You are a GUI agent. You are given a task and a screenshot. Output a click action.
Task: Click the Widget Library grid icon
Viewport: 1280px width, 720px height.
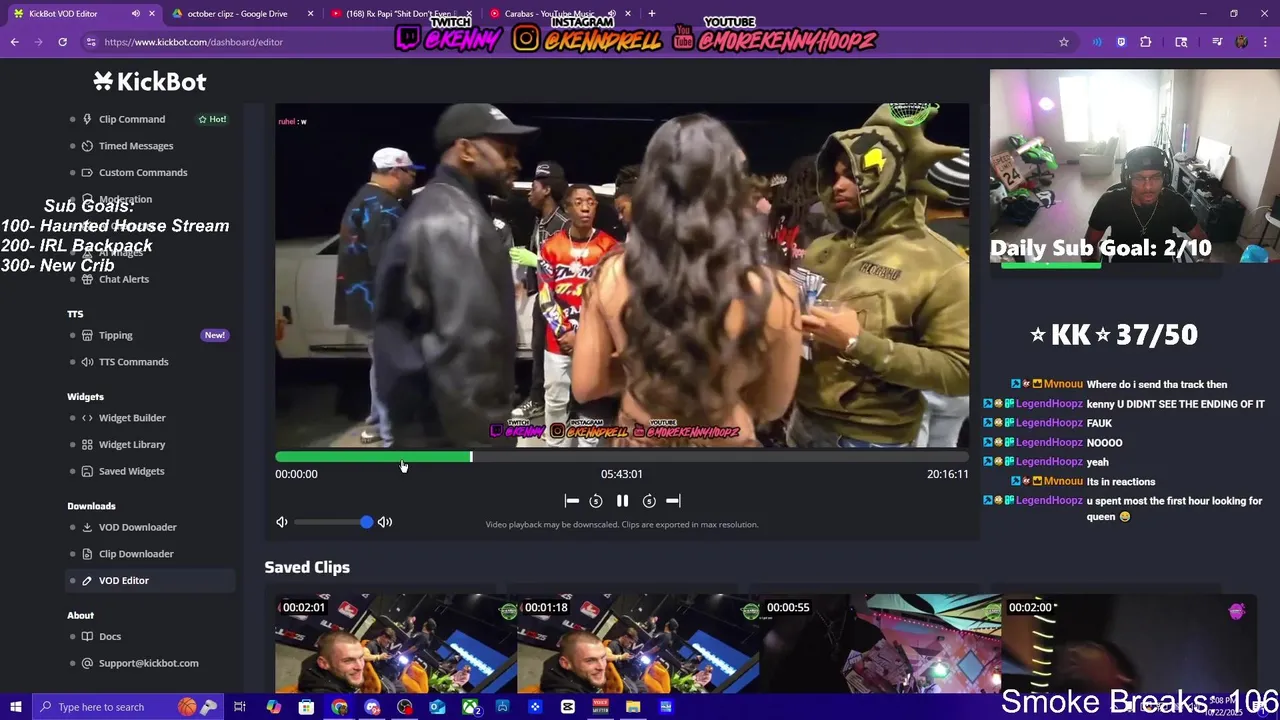[87, 444]
